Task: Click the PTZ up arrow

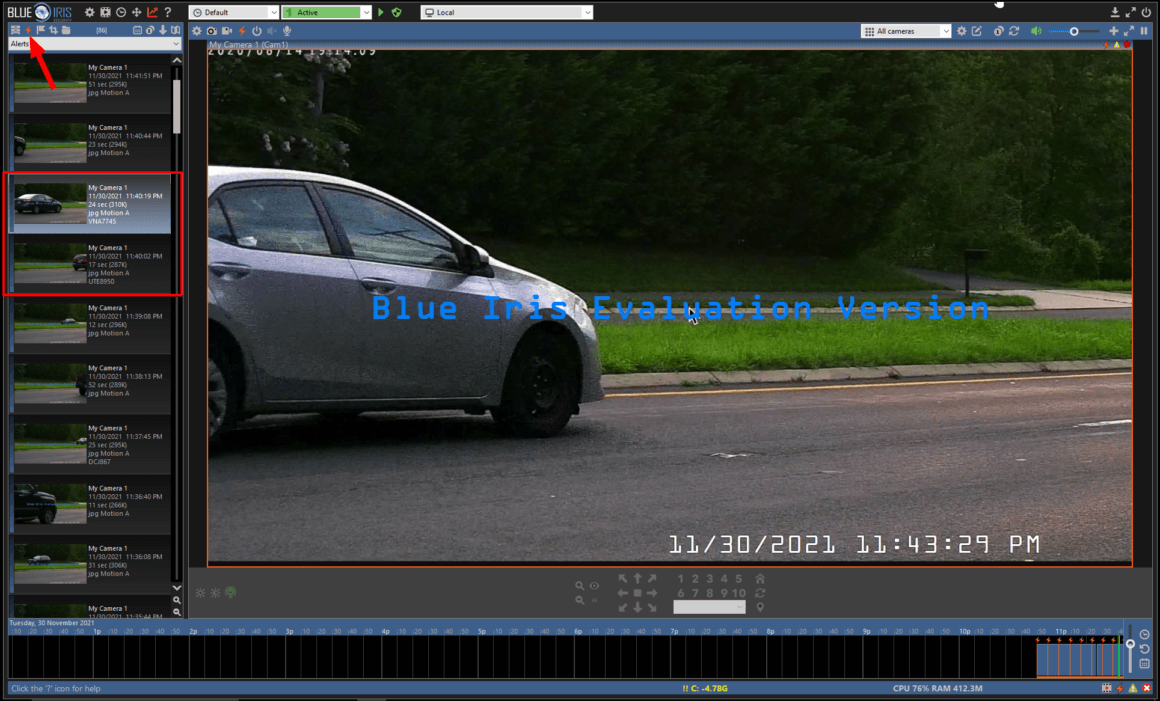Action: 637,578
